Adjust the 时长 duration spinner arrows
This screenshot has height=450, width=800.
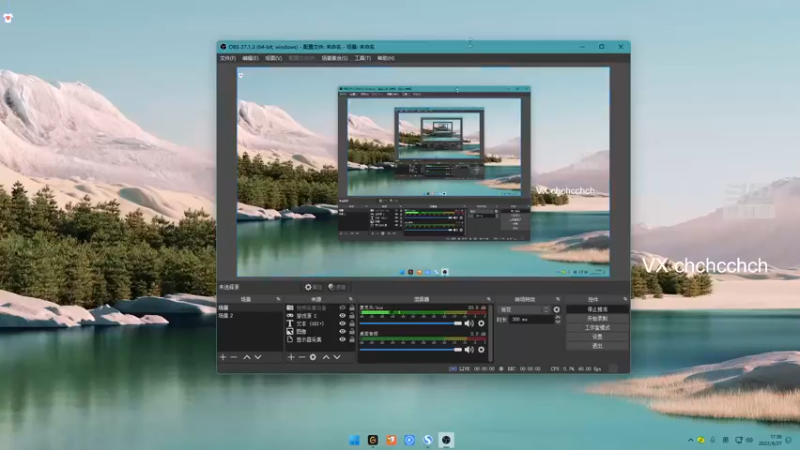(558, 319)
